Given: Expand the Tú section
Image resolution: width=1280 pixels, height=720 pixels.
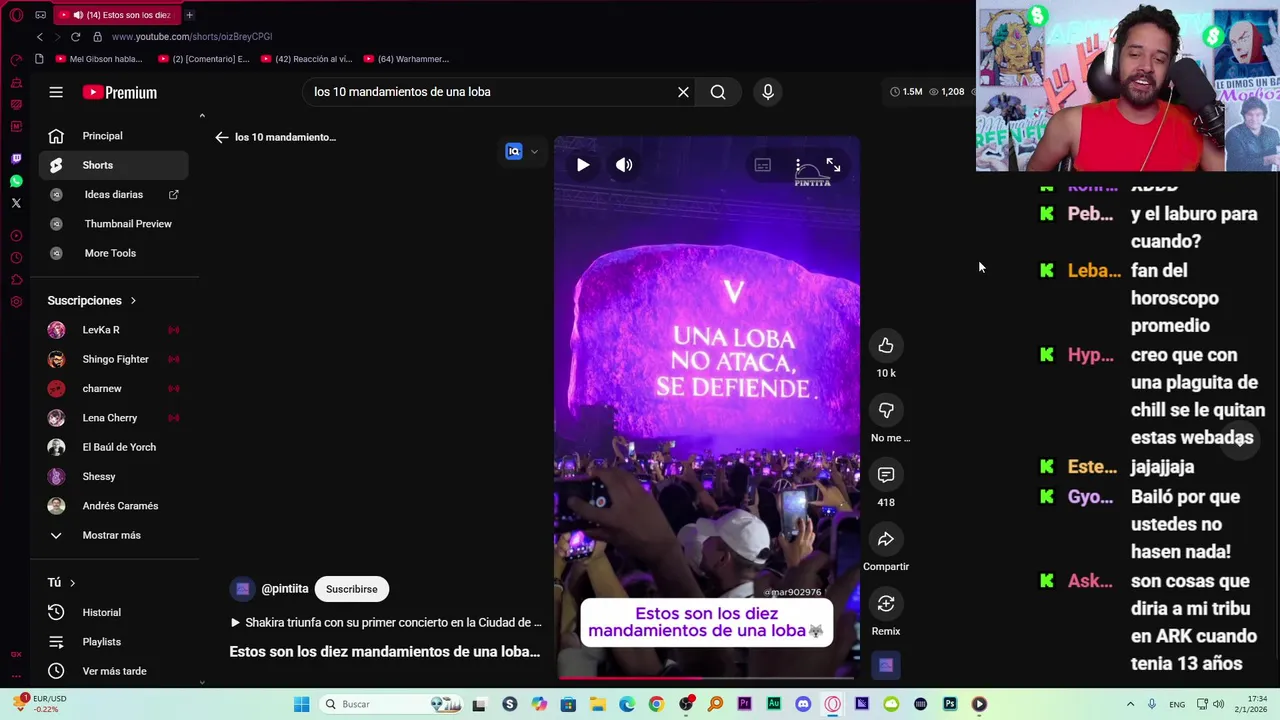Looking at the screenshot, I should (61, 582).
